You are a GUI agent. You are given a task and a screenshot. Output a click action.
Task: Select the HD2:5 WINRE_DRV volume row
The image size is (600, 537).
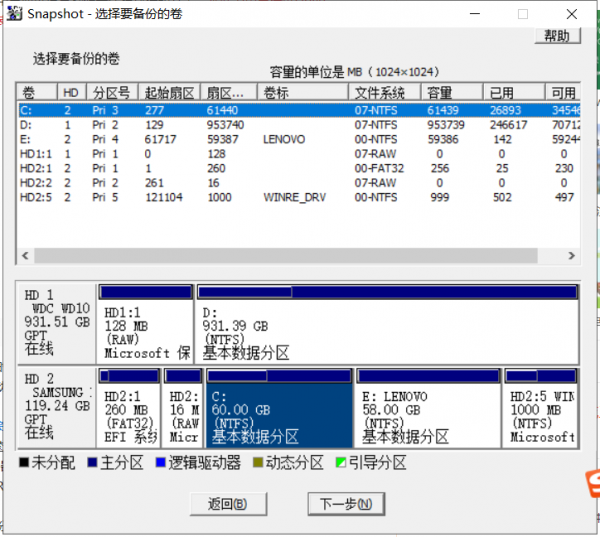pos(200,197)
